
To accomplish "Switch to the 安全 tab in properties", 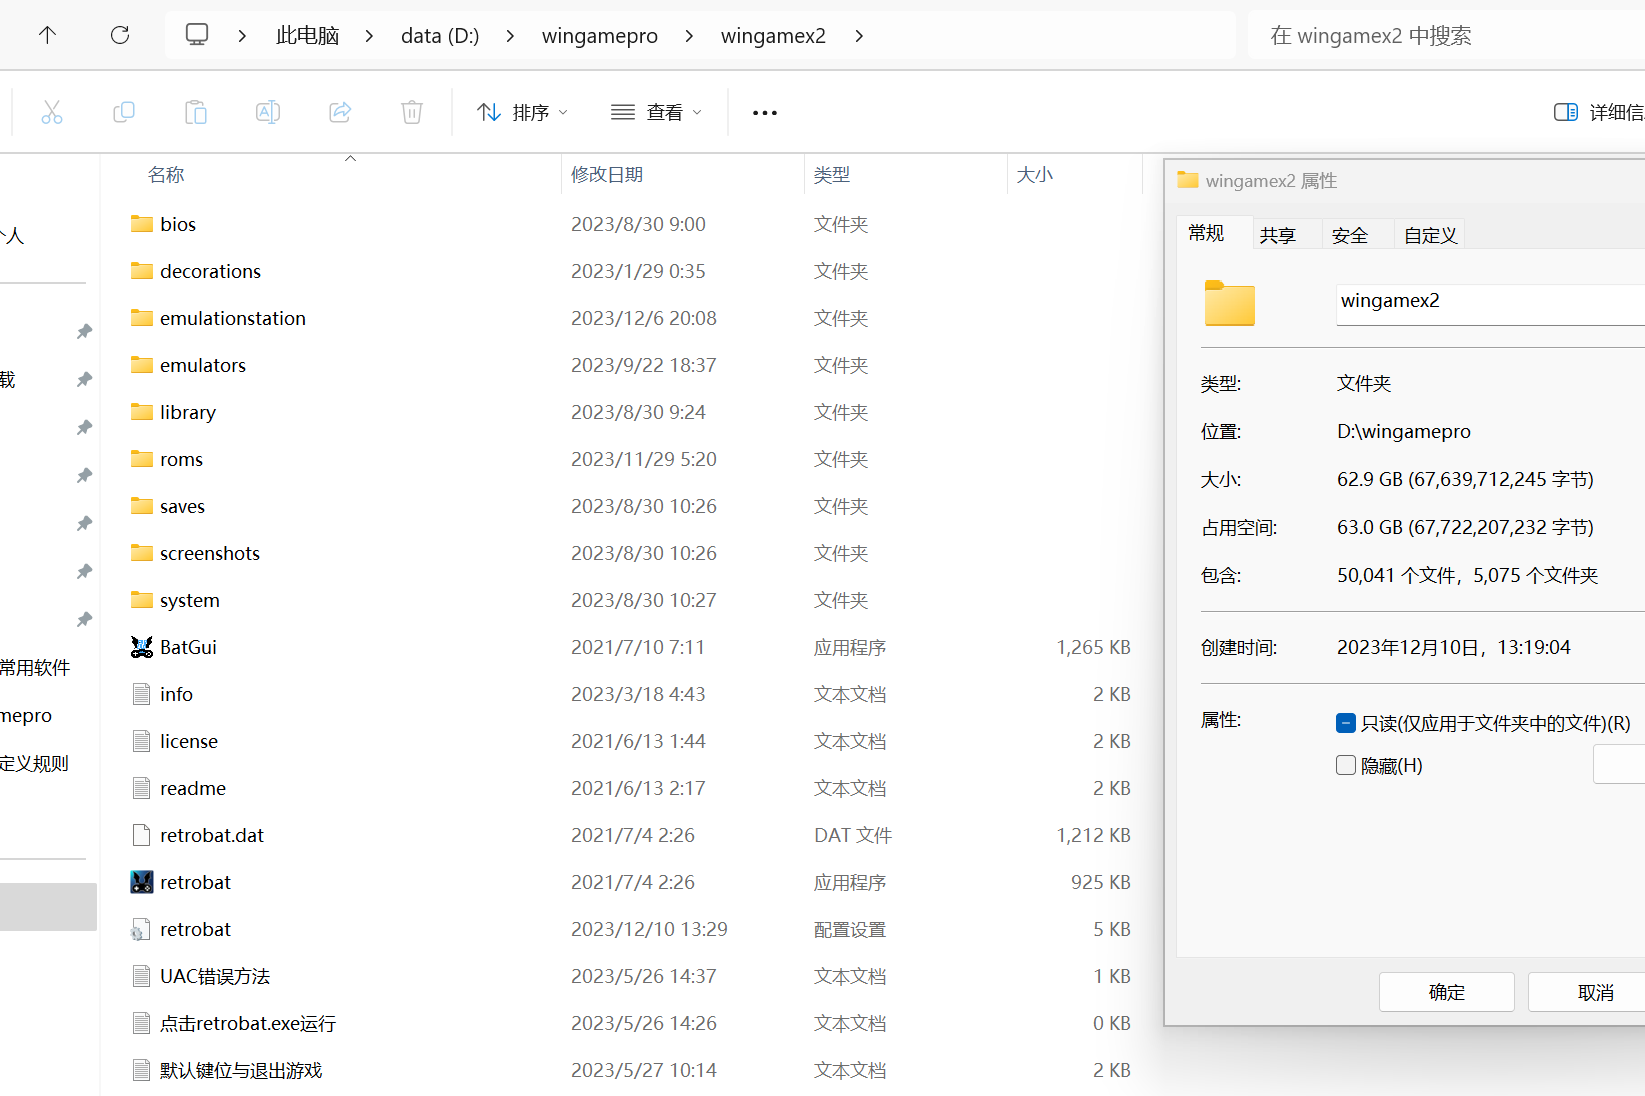I will (1350, 234).
